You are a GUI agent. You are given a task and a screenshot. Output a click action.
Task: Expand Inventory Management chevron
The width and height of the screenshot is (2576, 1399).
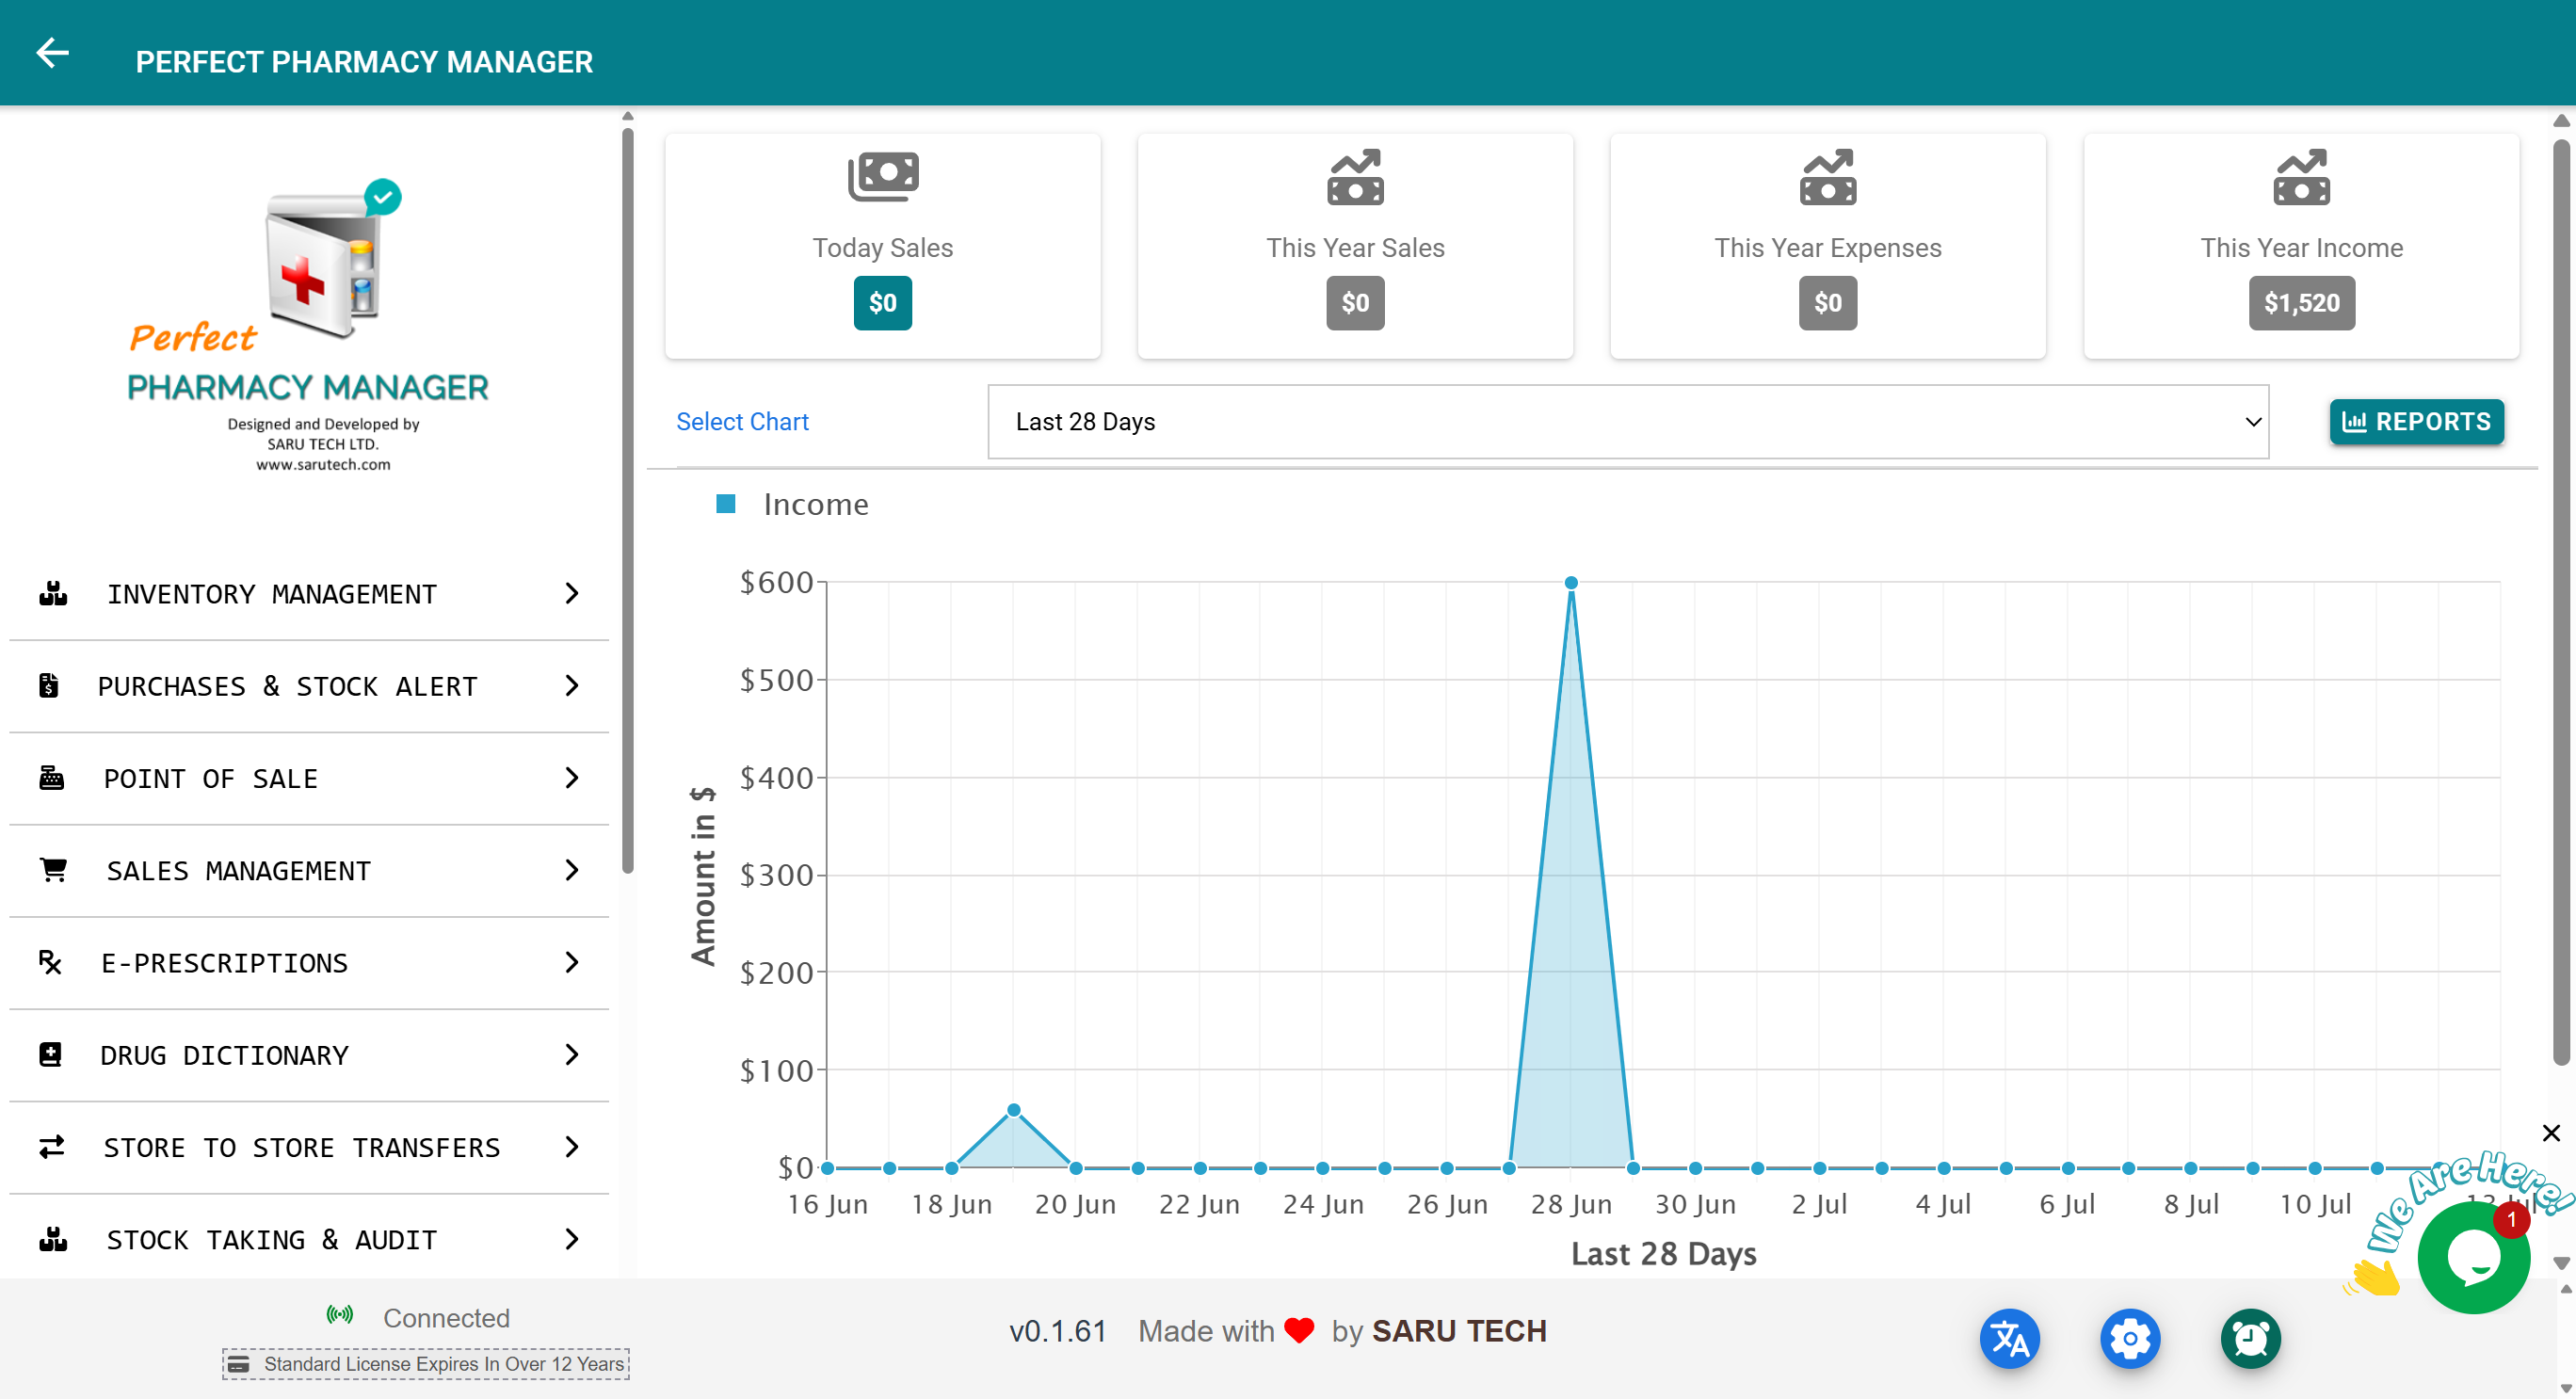(571, 593)
